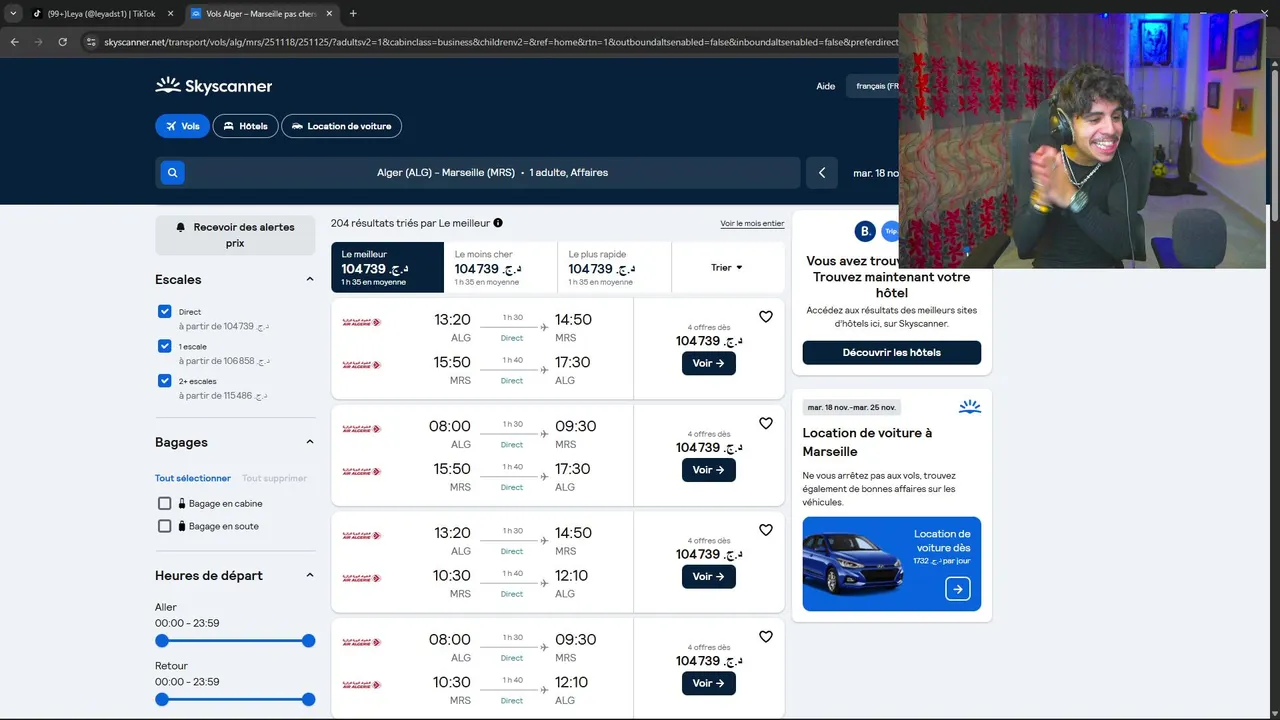Click Retour slider left handle
The height and width of the screenshot is (720, 1280).
(162, 700)
